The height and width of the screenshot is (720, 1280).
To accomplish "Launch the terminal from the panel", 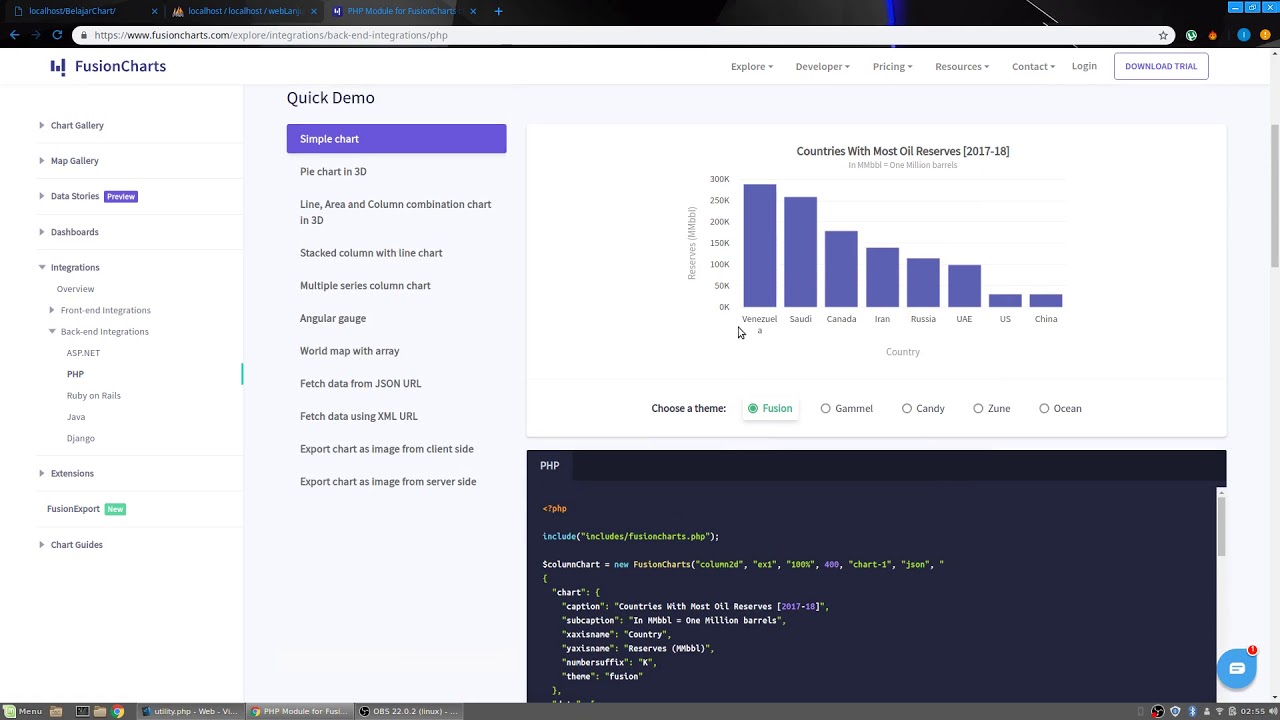I will [x=83, y=711].
